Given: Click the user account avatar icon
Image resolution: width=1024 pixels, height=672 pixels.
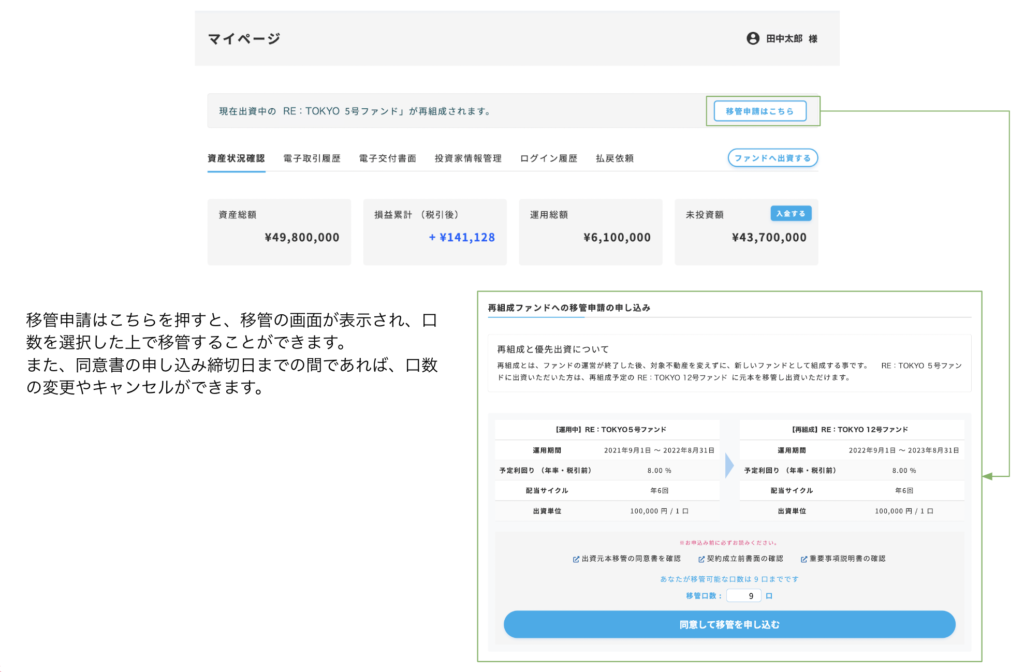Looking at the screenshot, I should pos(753,39).
